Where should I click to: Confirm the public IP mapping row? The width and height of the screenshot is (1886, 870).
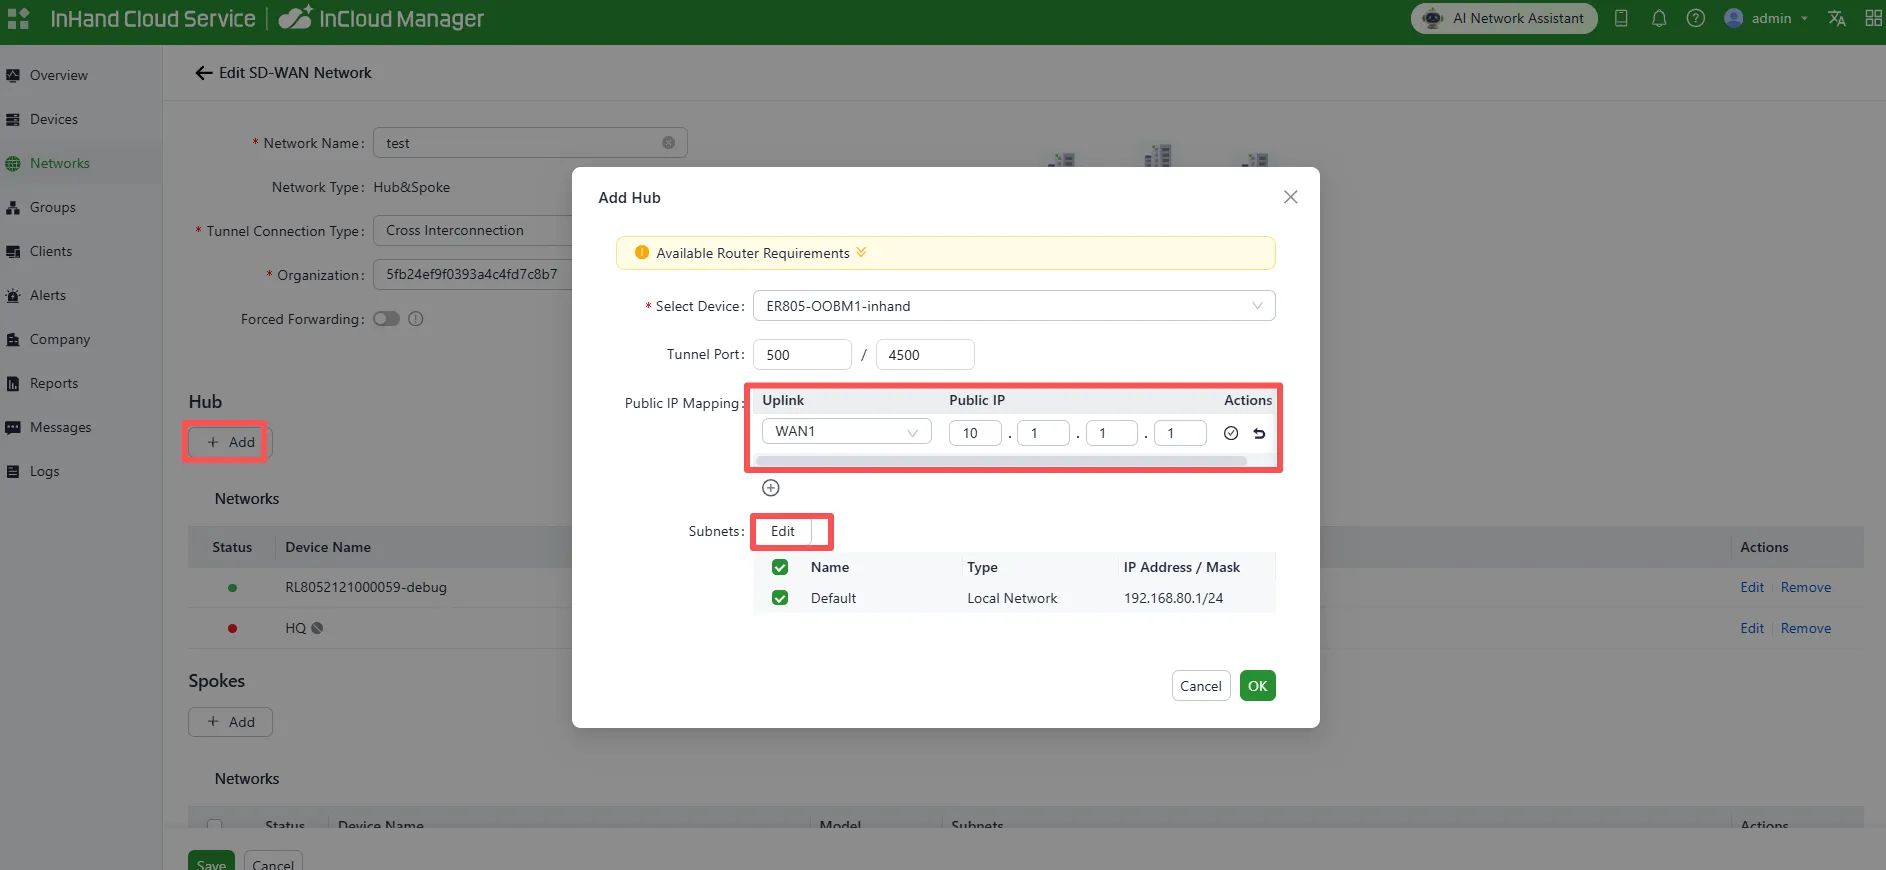pyautogui.click(x=1231, y=433)
